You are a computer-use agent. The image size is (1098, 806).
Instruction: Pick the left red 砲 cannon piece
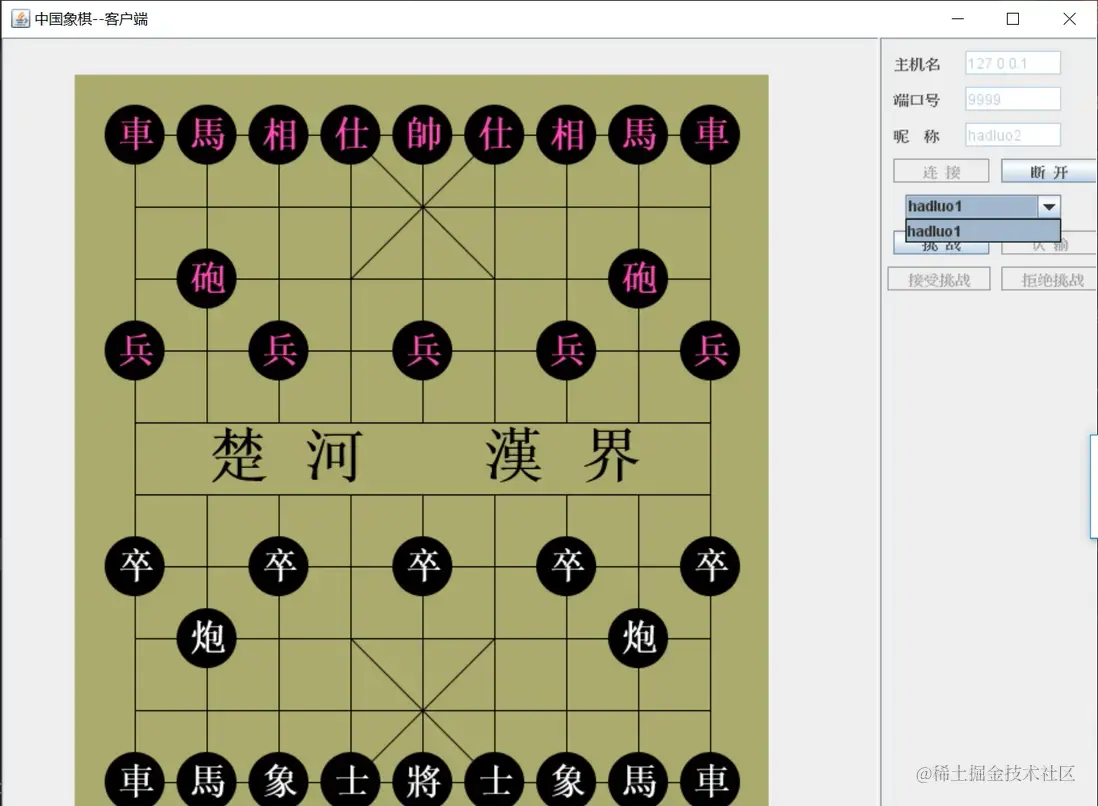pyautogui.click(x=207, y=278)
